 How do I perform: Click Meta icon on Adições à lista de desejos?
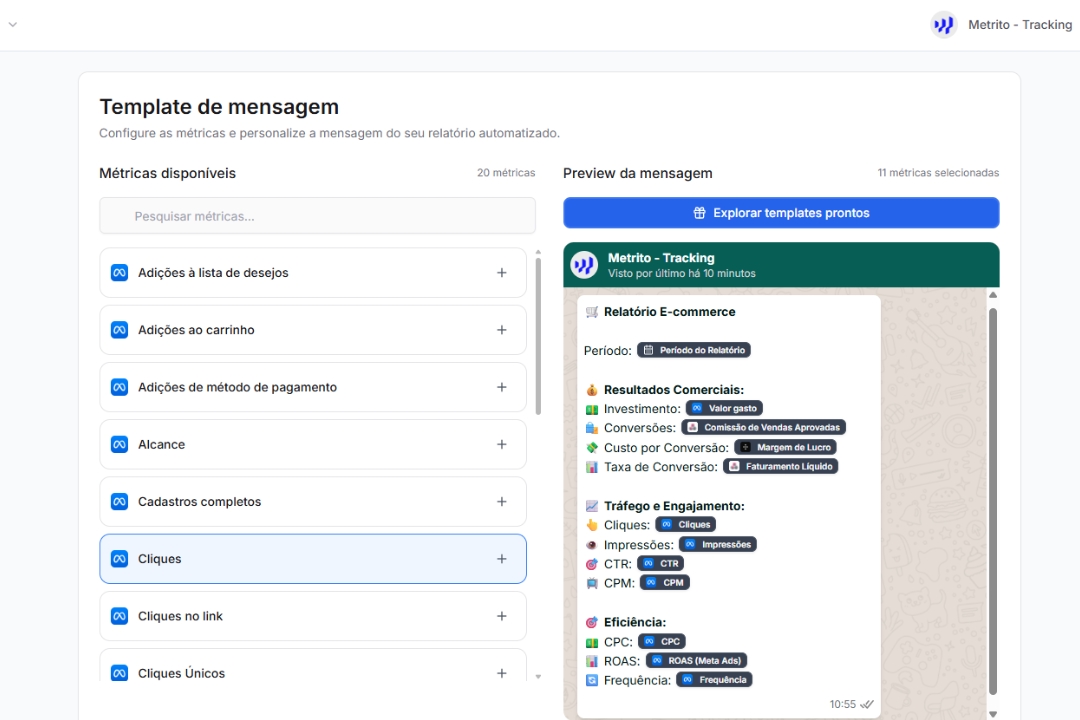(119, 273)
